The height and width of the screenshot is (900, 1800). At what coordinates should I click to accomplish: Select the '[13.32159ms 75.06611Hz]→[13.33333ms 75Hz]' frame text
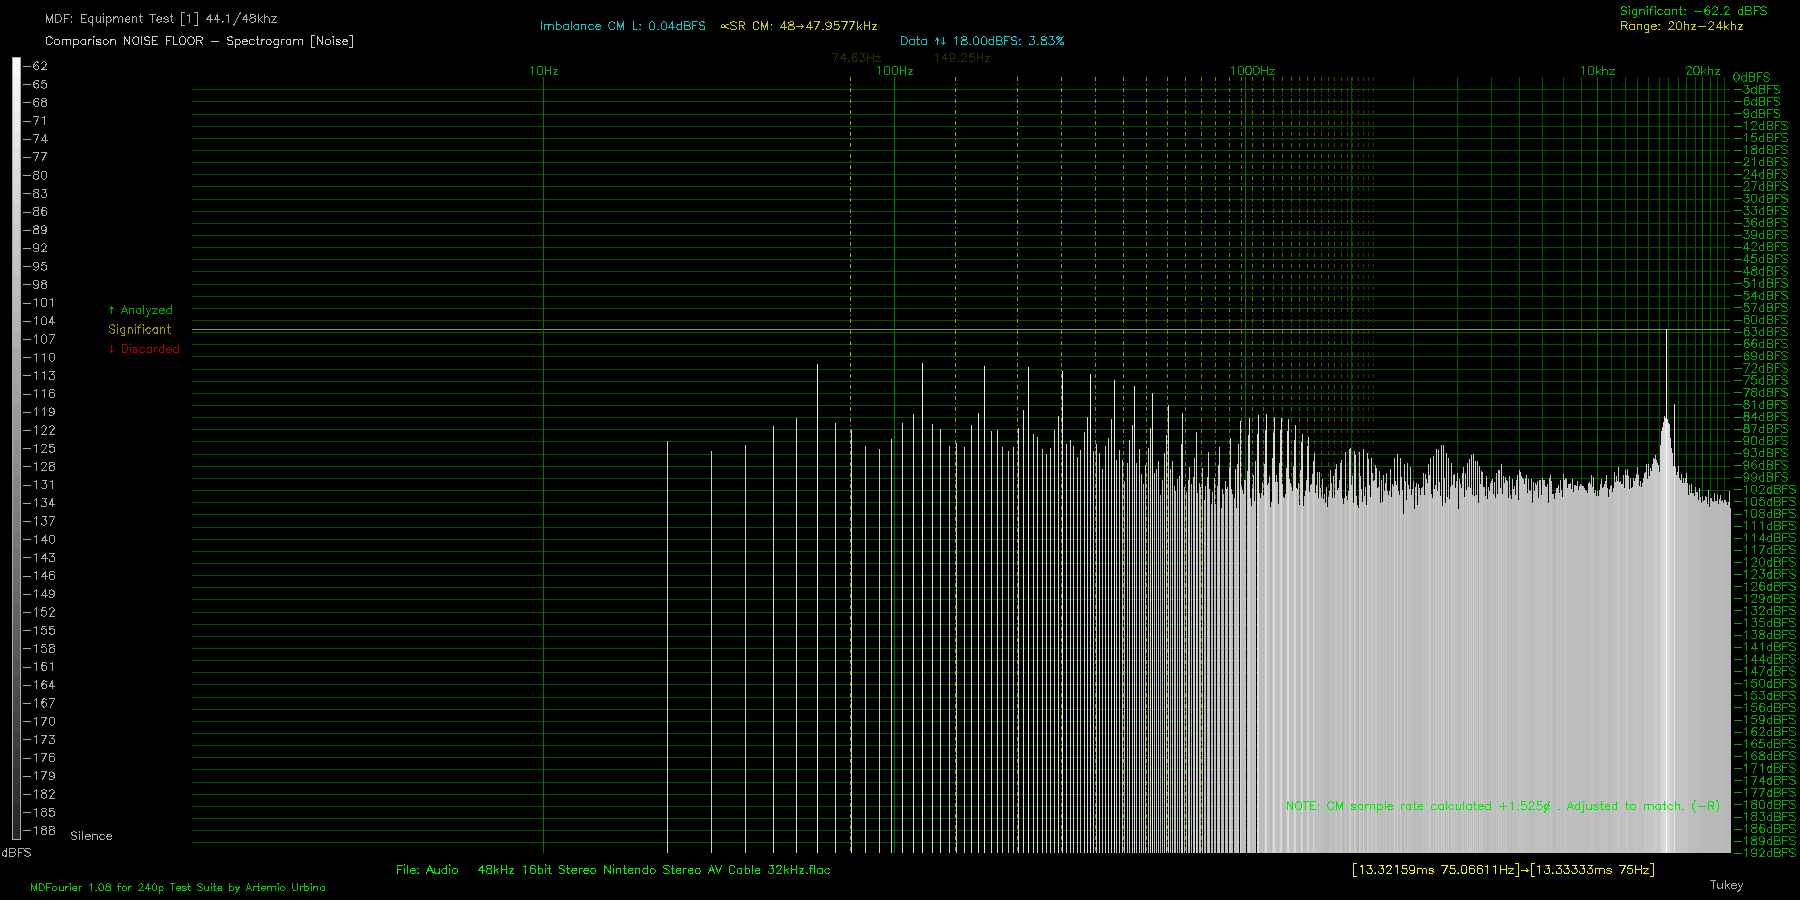click(1503, 870)
